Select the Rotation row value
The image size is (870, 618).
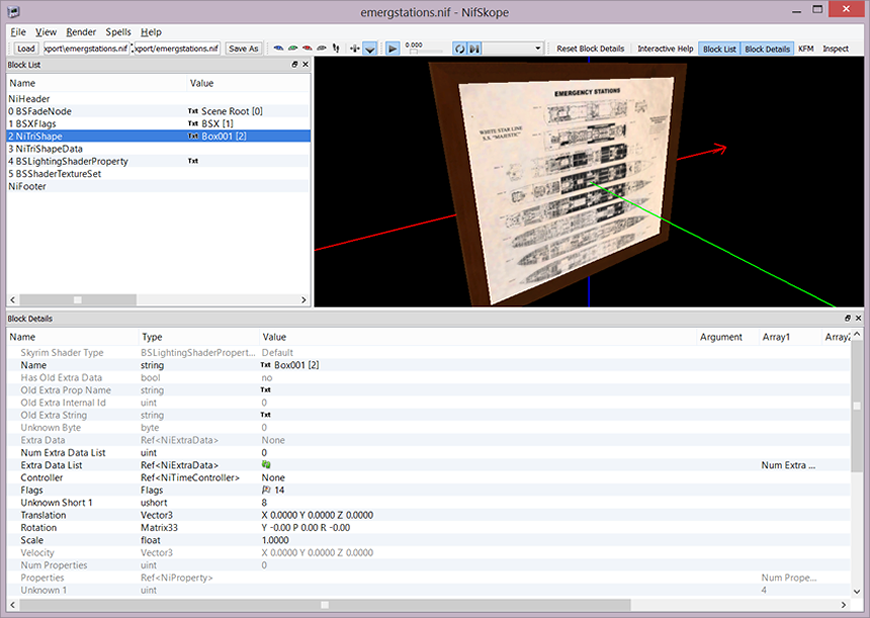tap(306, 528)
